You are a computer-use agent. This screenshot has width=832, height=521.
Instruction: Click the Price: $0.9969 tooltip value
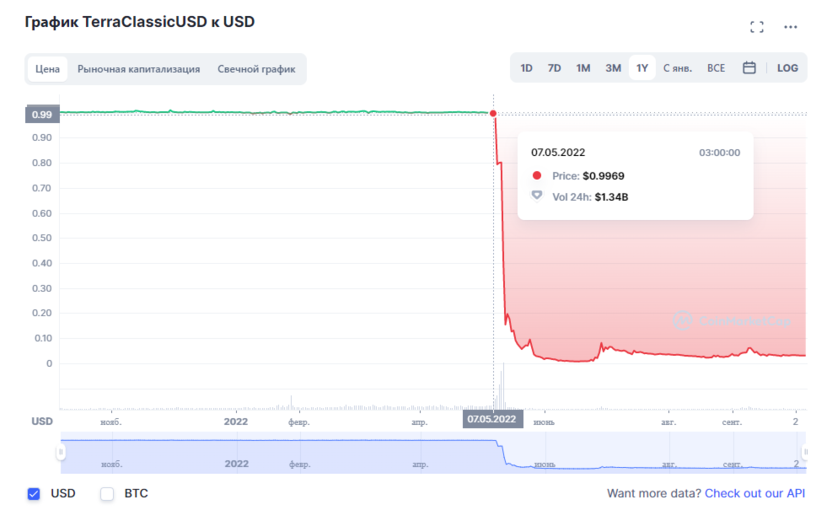[x=588, y=176]
